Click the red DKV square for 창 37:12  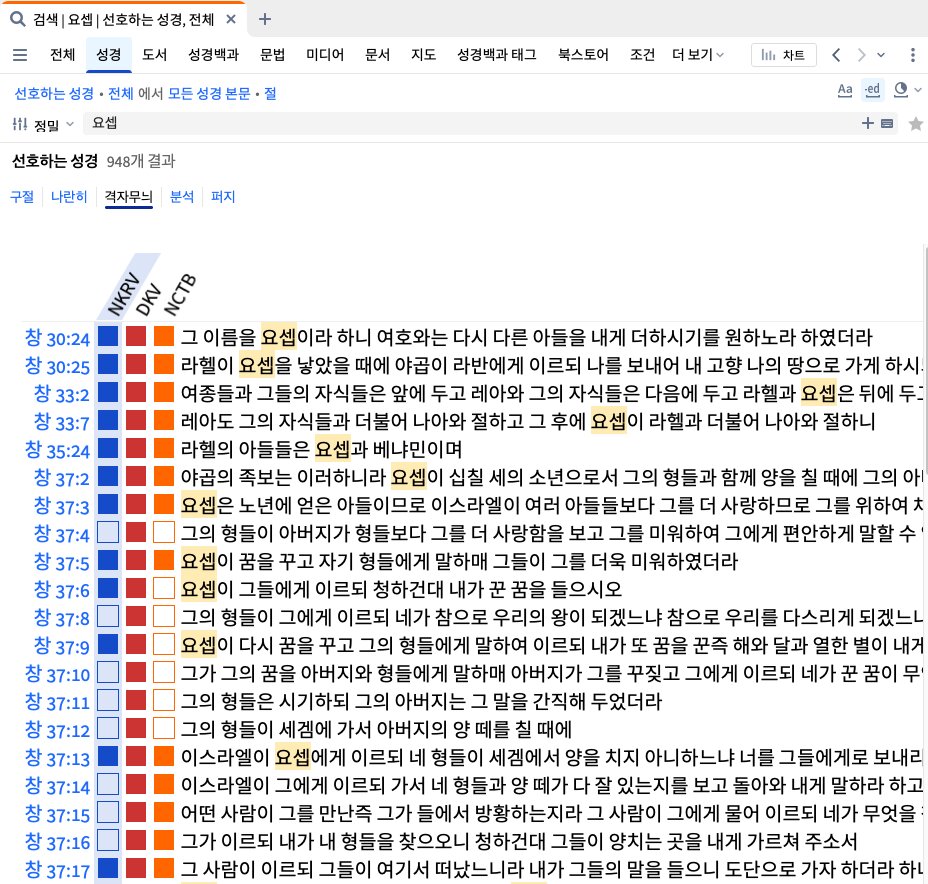[136, 728]
